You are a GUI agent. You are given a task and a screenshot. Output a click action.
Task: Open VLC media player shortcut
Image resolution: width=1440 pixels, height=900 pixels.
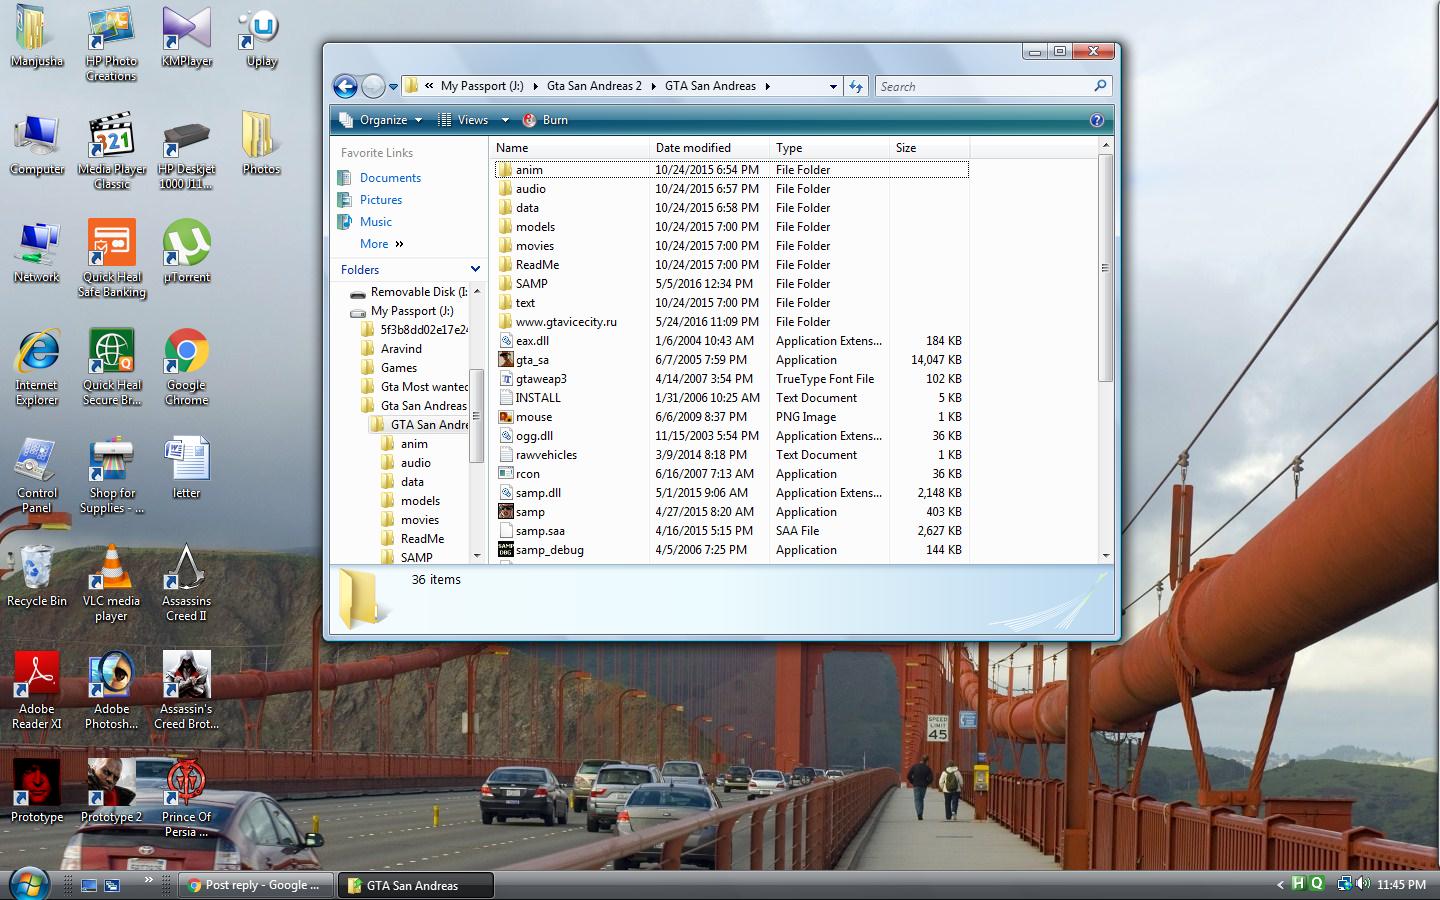(111, 583)
